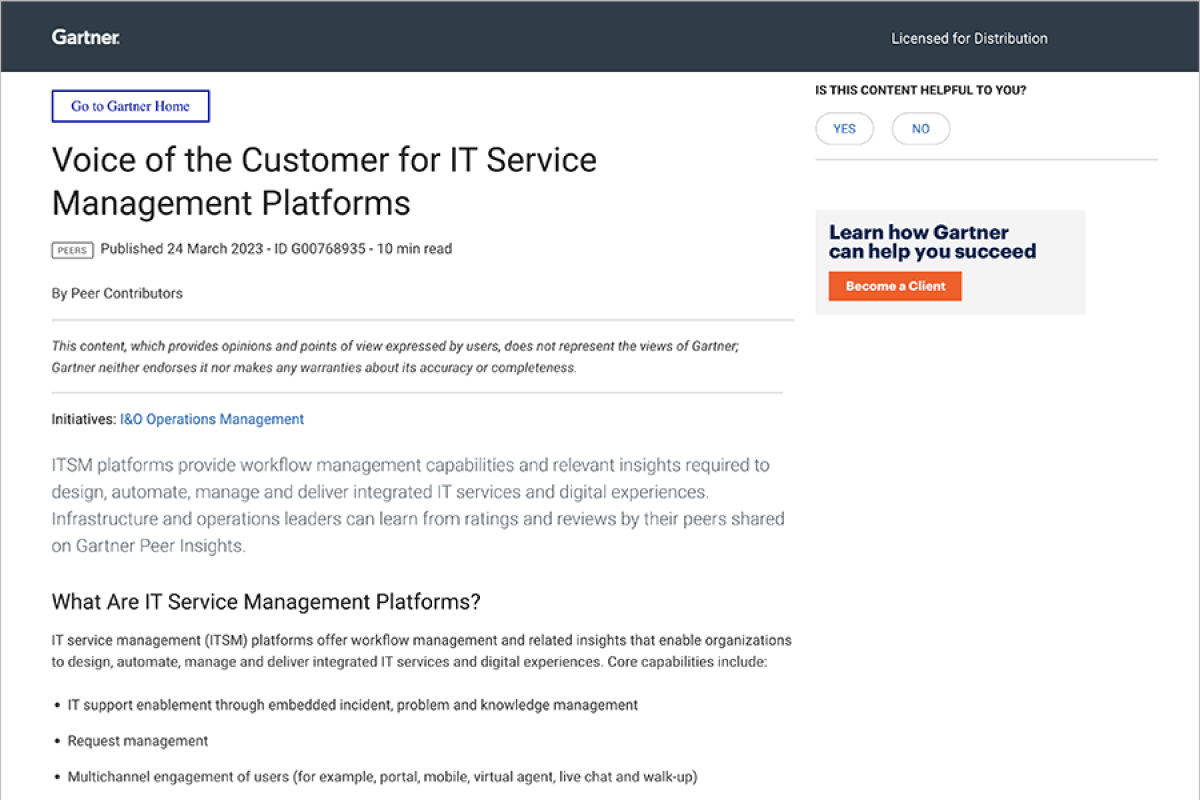Click the Licensed for Distribution text

(969, 38)
